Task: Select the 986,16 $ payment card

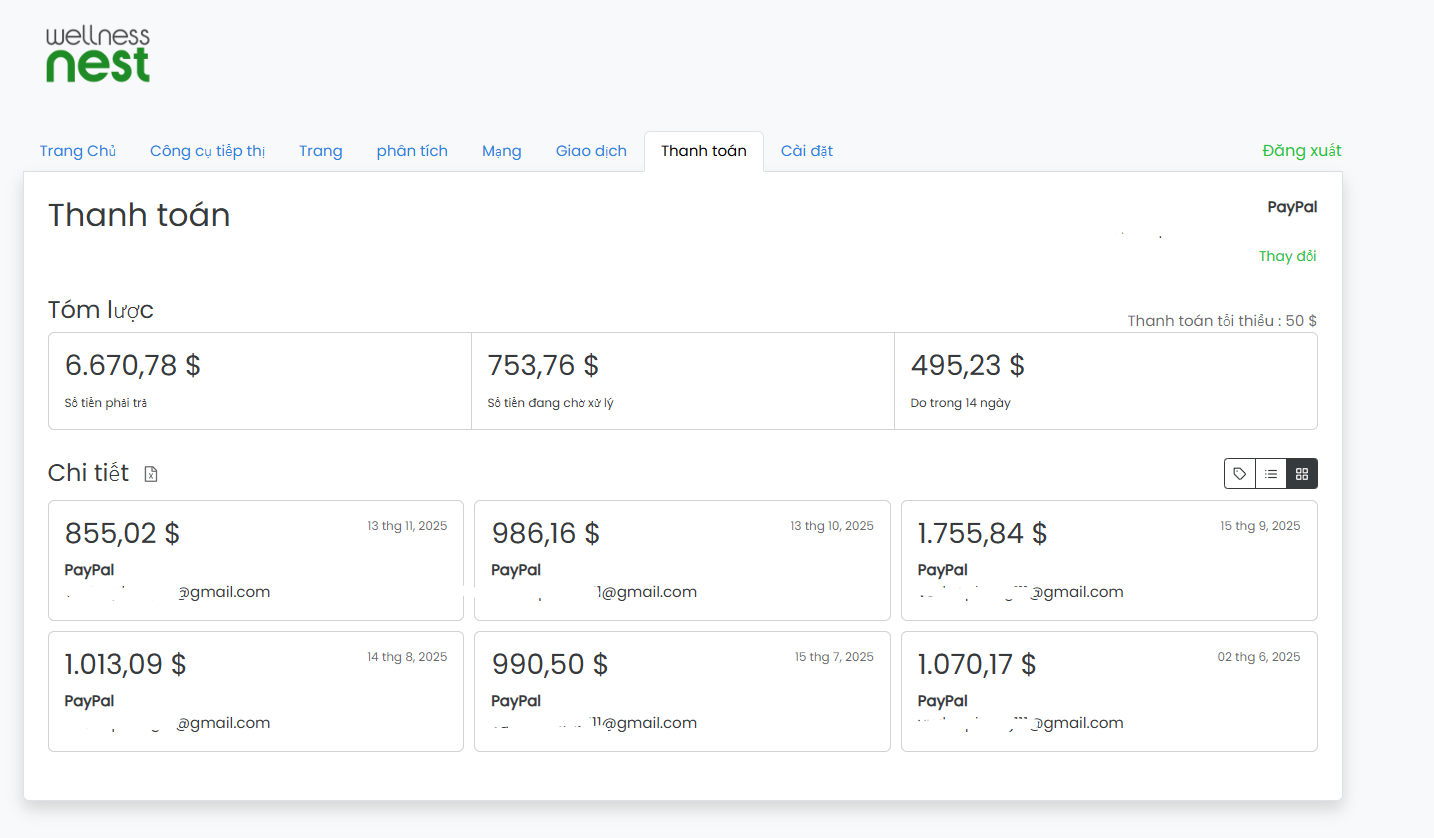Action: pos(682,560)
